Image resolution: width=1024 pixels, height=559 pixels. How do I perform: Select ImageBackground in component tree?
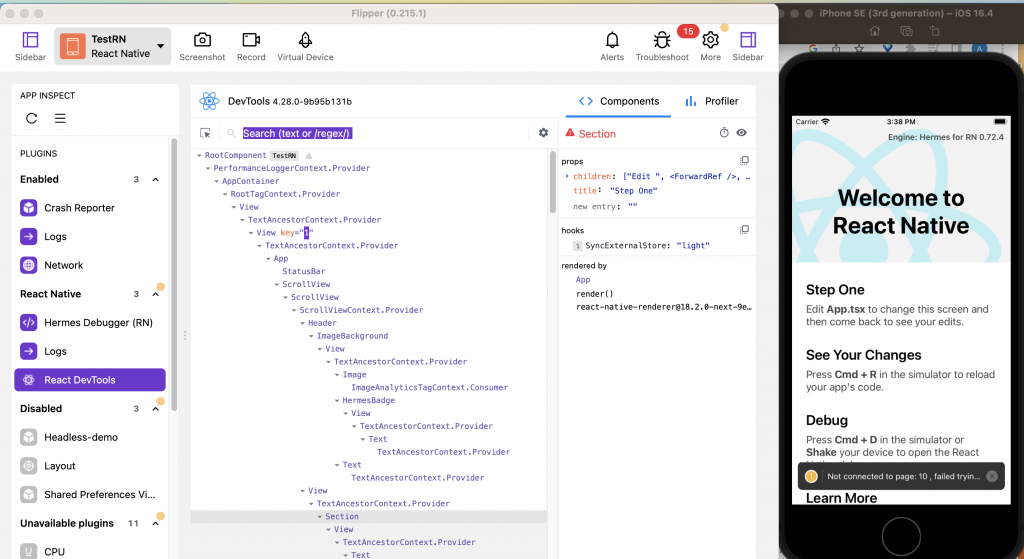(352, 336)
